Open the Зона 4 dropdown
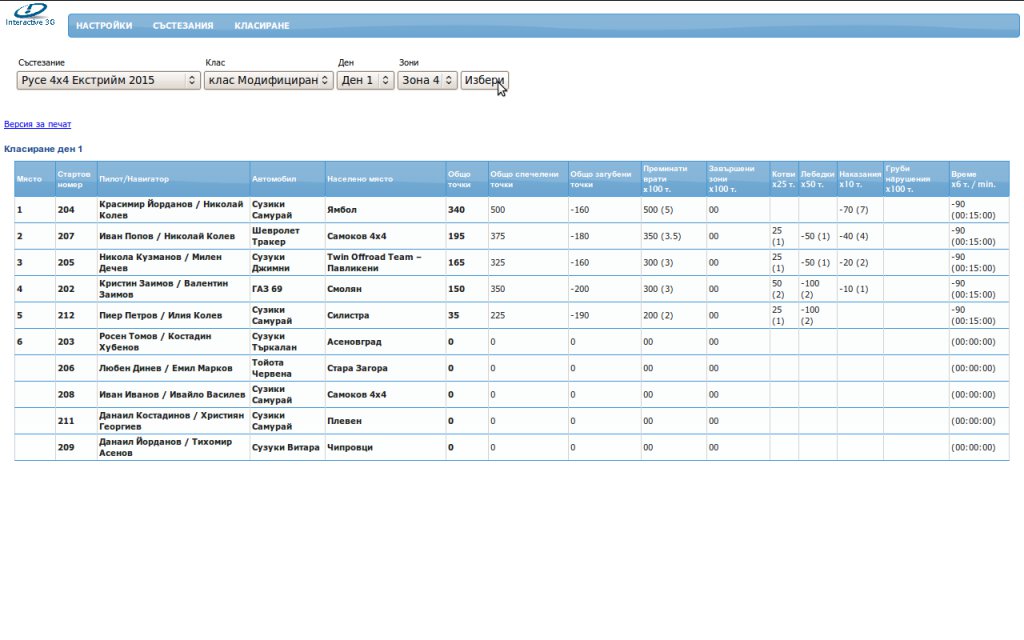The width and height of the screenshot is (1024, 640). [427, 80]
